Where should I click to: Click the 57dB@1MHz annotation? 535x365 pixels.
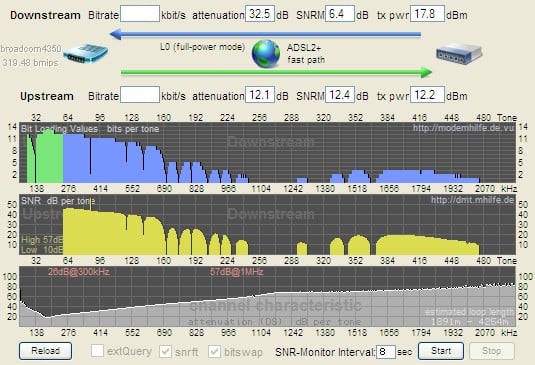click(236, 272)
